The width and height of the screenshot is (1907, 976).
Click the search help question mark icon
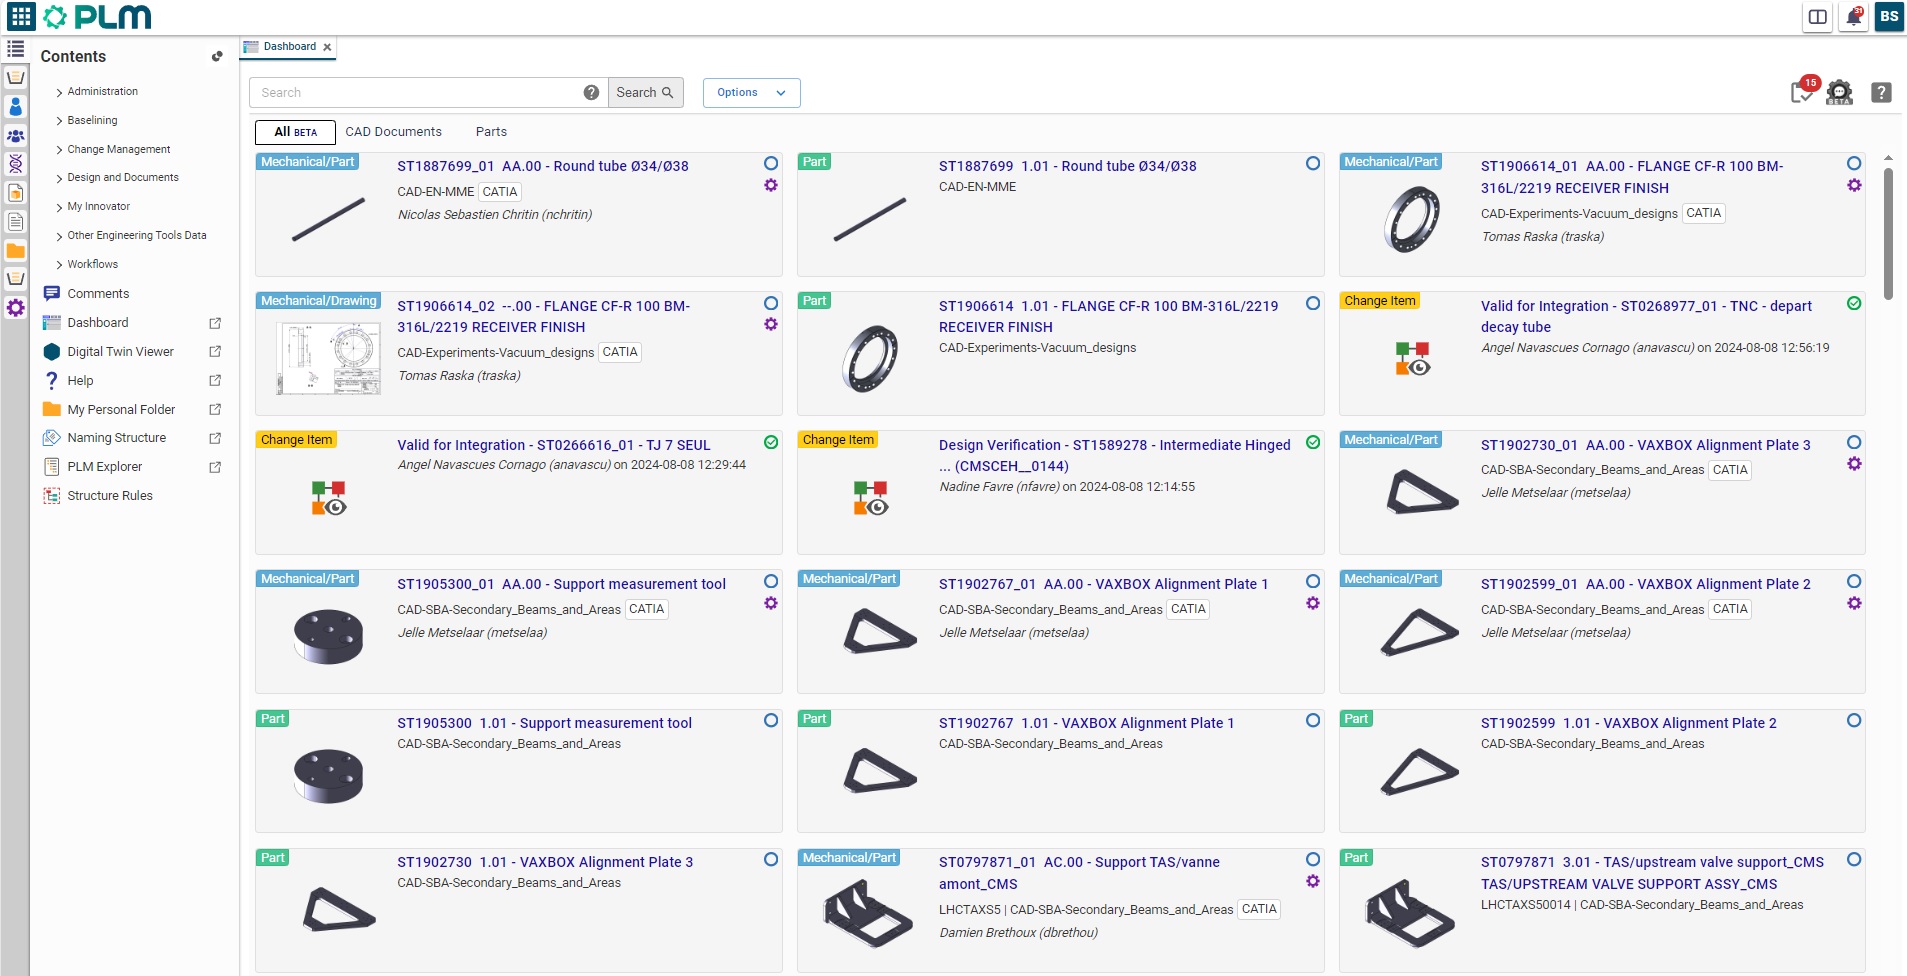591,92
